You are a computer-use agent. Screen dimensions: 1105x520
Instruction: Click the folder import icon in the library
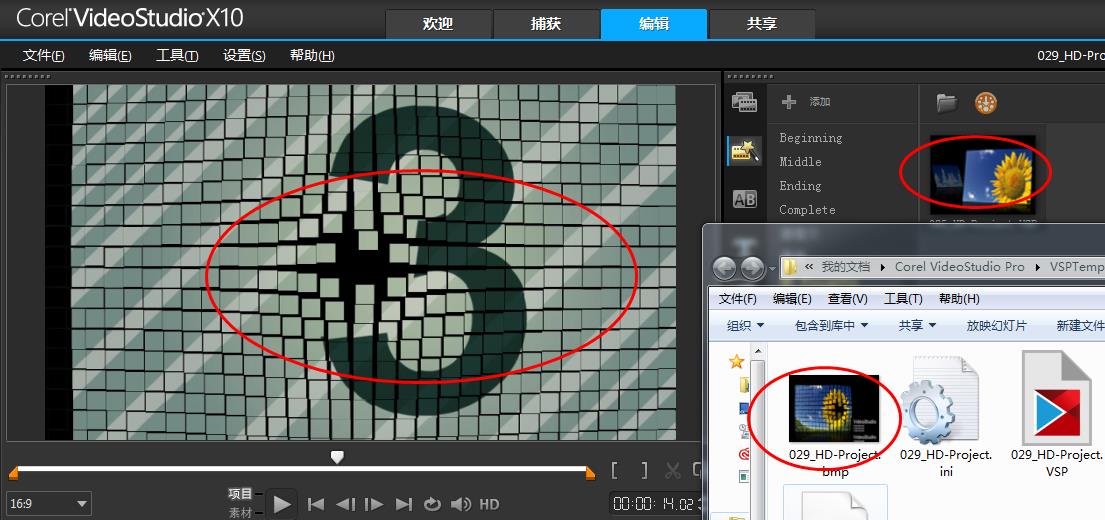click(x=946, y=104)
